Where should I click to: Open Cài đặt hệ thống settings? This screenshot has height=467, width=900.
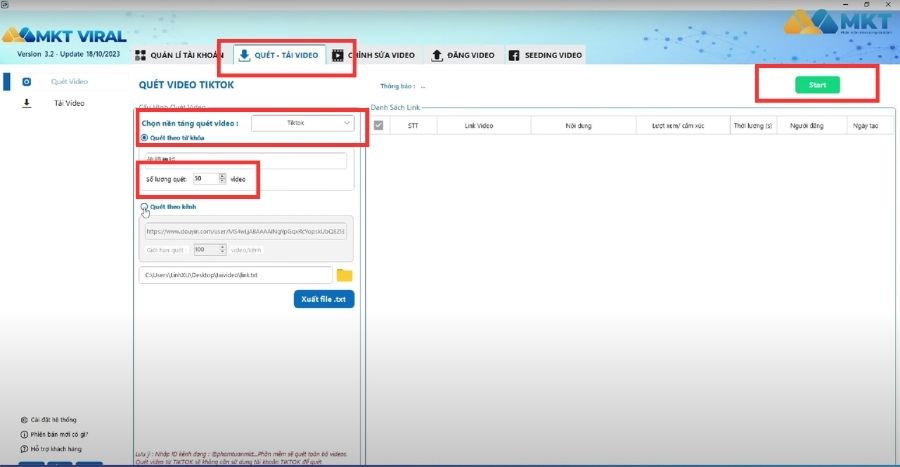point(49,420)
